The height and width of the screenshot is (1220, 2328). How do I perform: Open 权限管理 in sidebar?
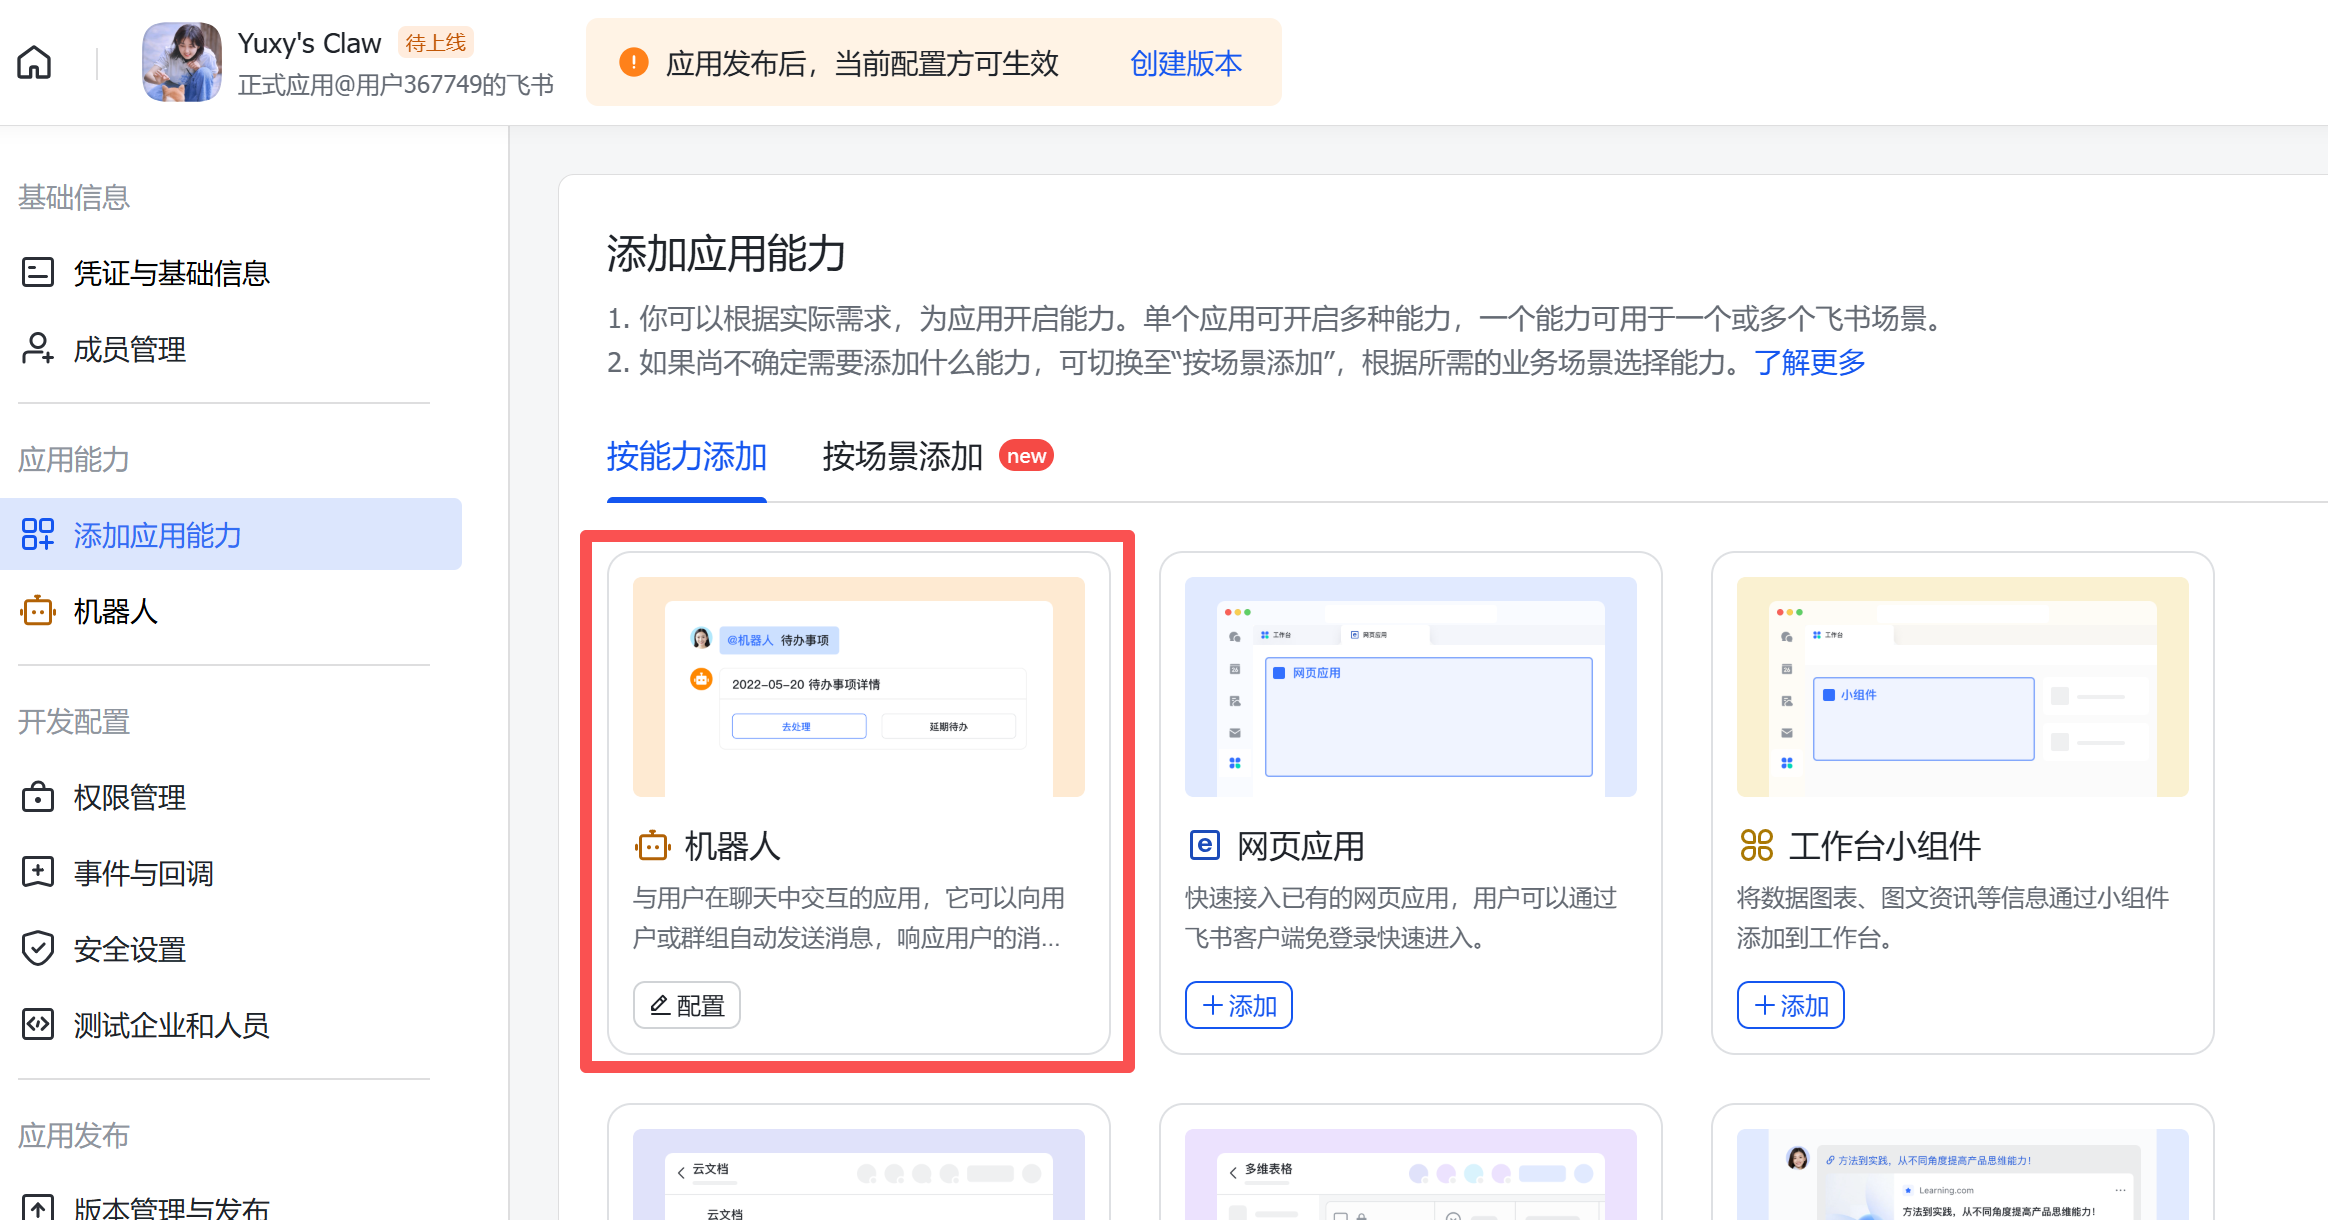point(129,797)
